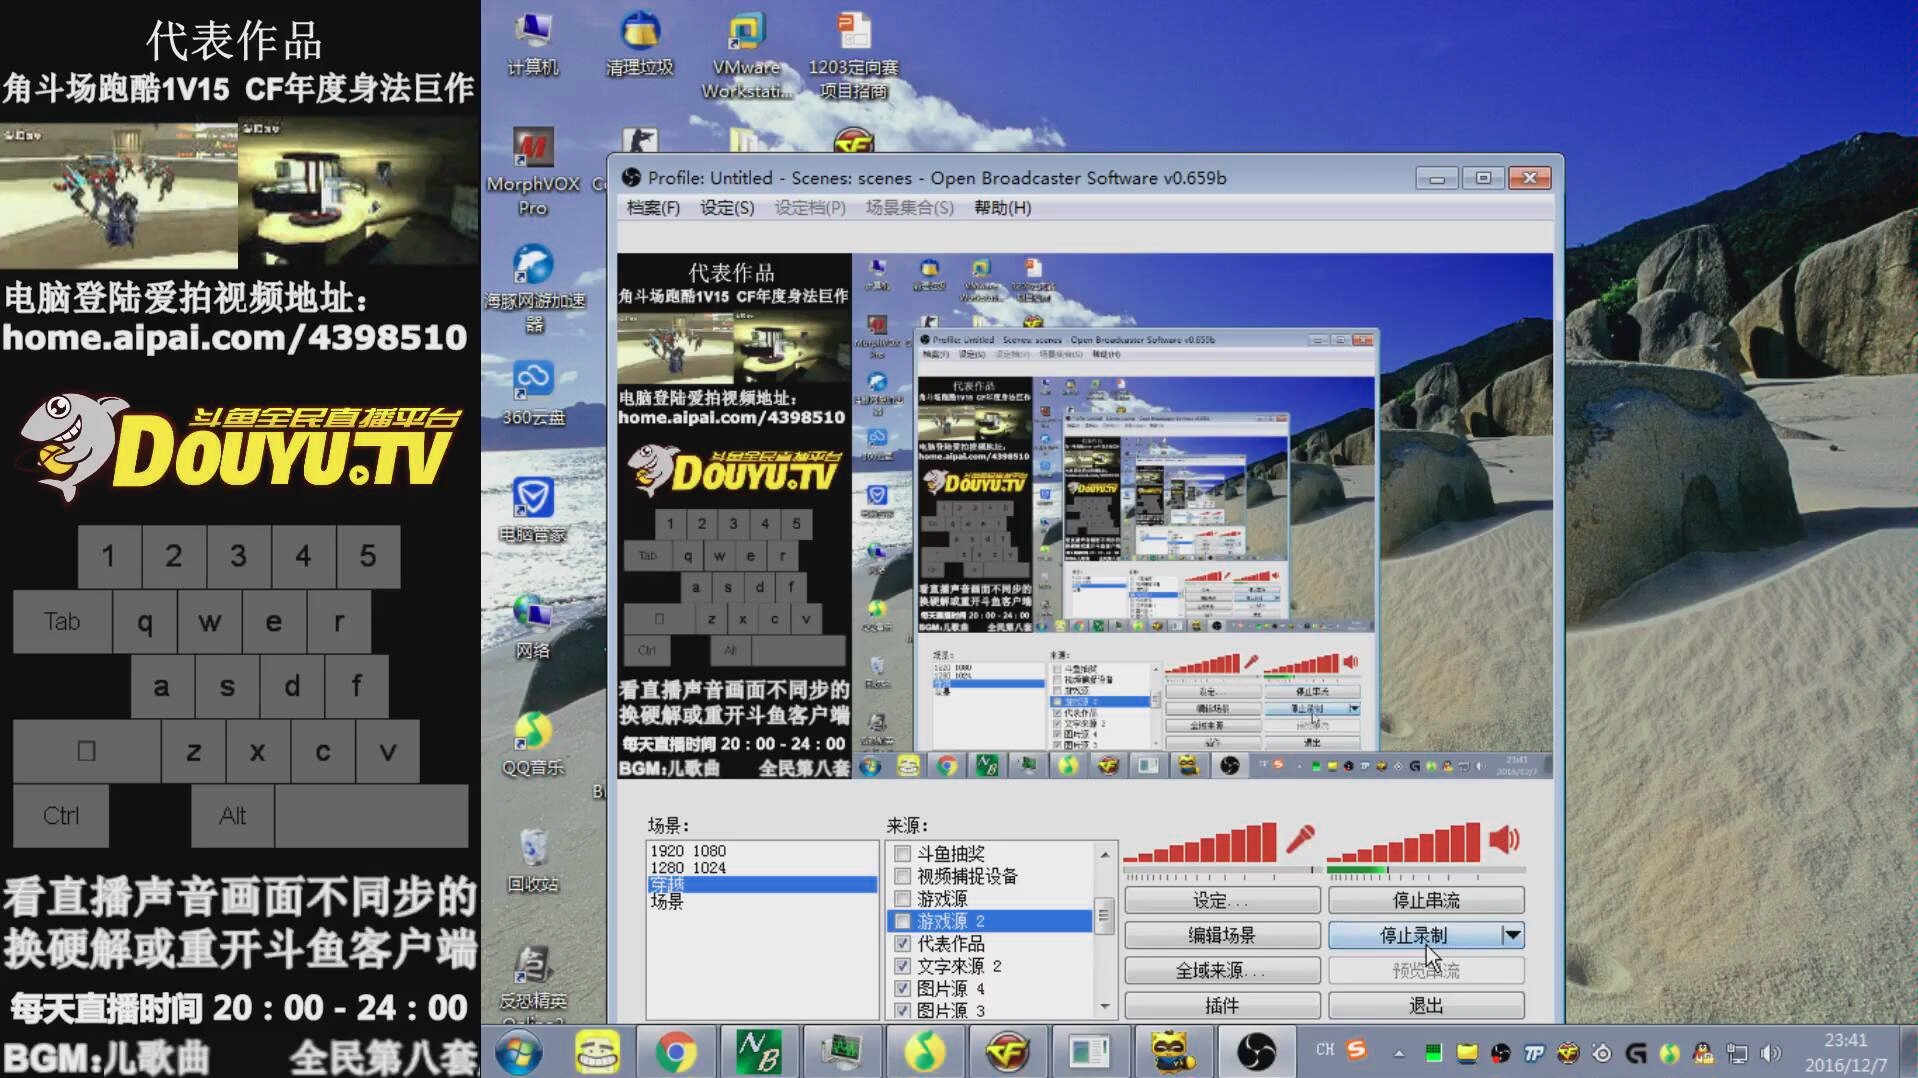Switch to OBS on the taskbar
Viewport: 1918px width, 1078px height.
(1256, 1052)
